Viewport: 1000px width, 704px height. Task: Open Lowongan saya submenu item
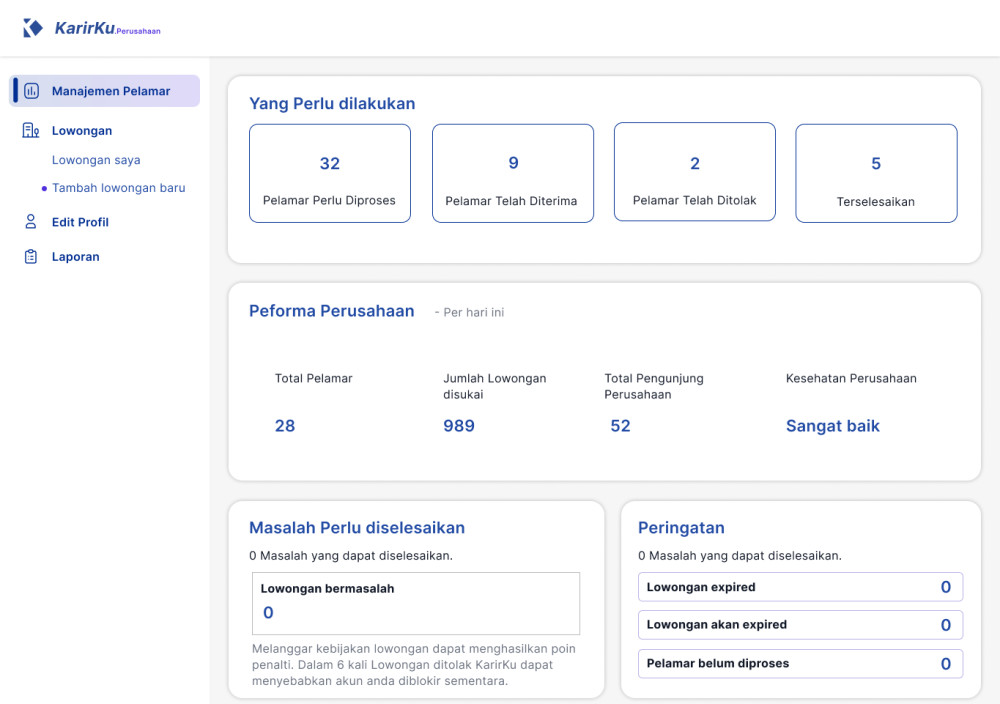tap(96, 160)
